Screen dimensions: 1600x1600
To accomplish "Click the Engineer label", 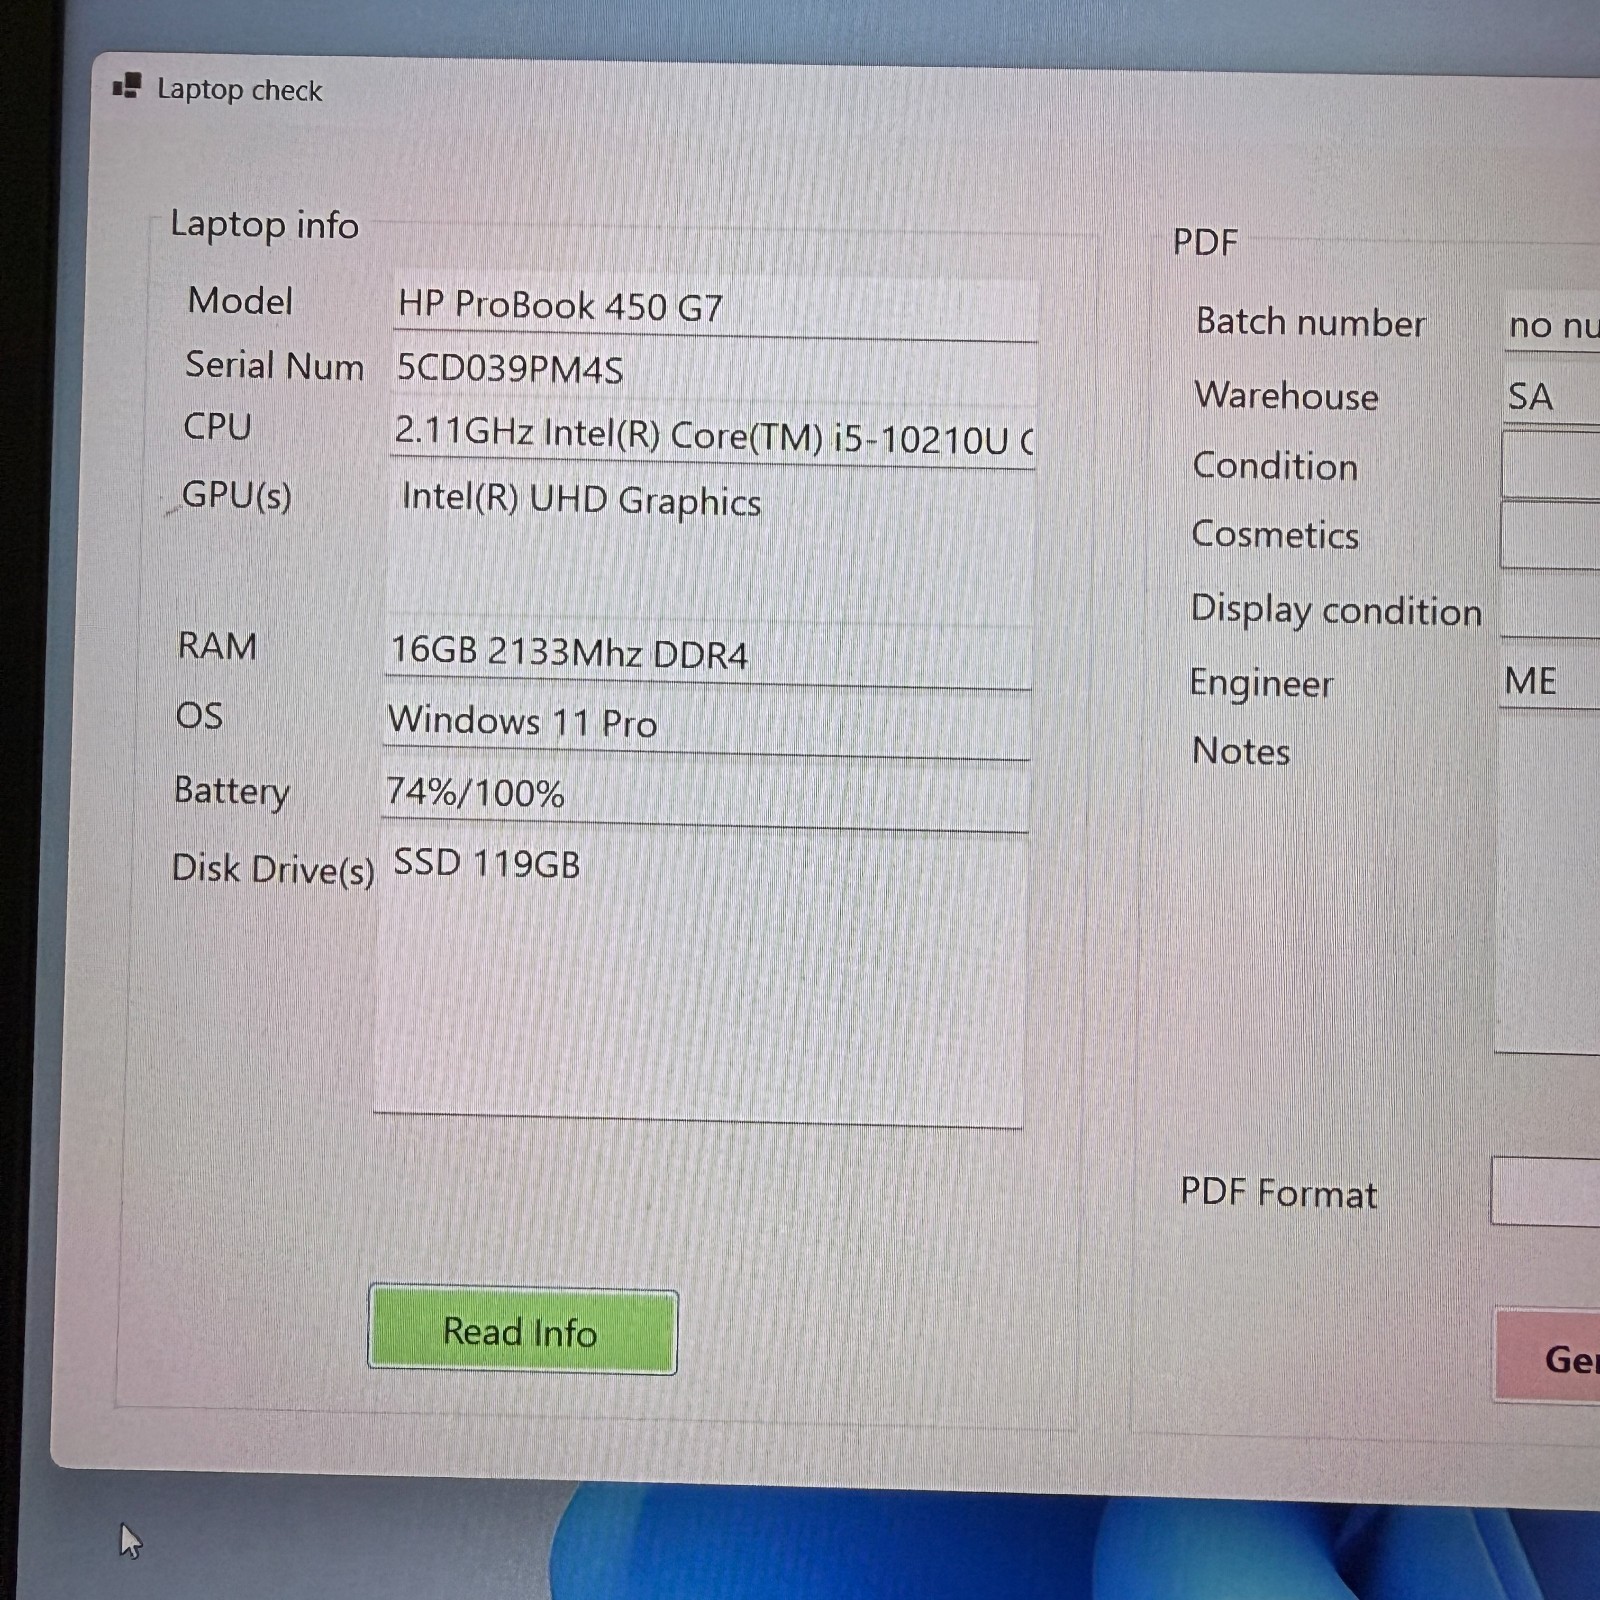I will pos(1261,684).
